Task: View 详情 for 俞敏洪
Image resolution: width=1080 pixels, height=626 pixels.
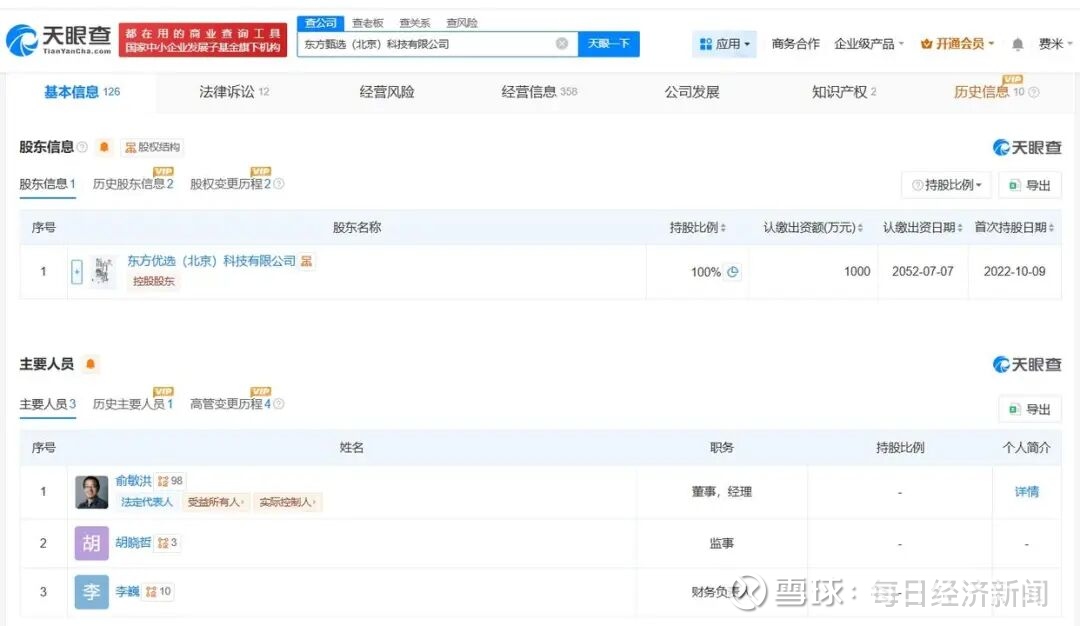Action: pyautogui.click(x=1026, y=492)
